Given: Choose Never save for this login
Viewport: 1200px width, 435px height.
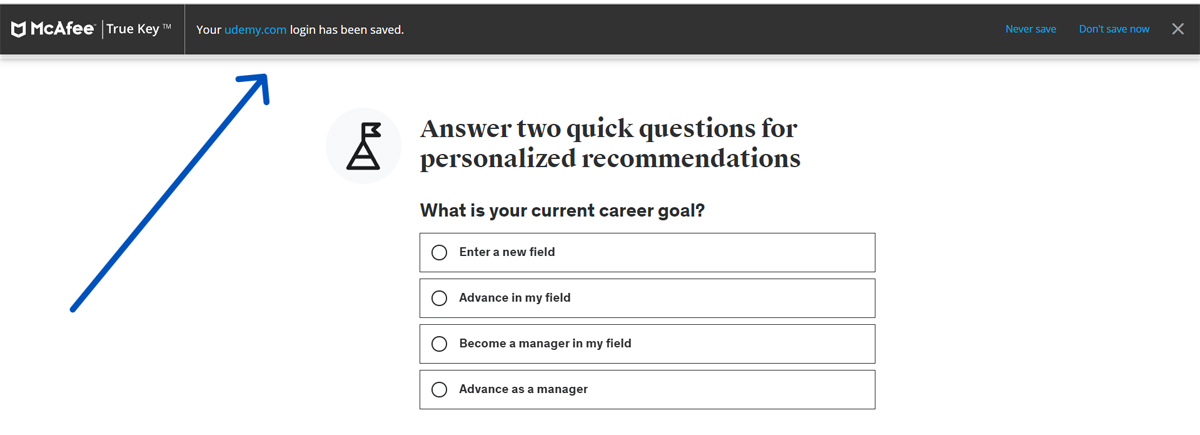Looking at the screenshot, I should pos(1030,30).
